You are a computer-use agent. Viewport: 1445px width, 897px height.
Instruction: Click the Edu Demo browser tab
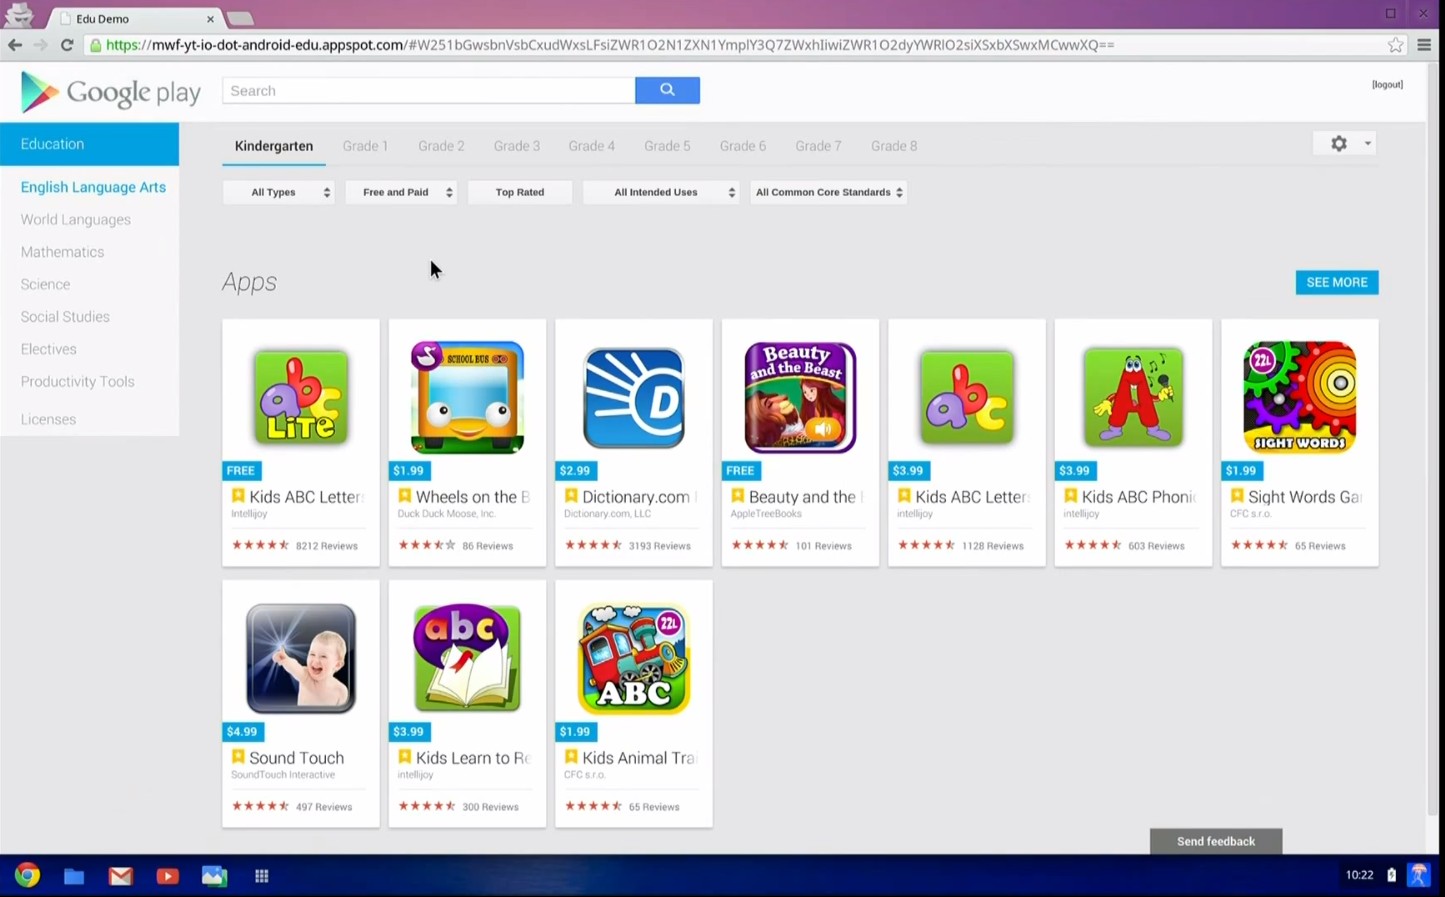pos(135,18)
